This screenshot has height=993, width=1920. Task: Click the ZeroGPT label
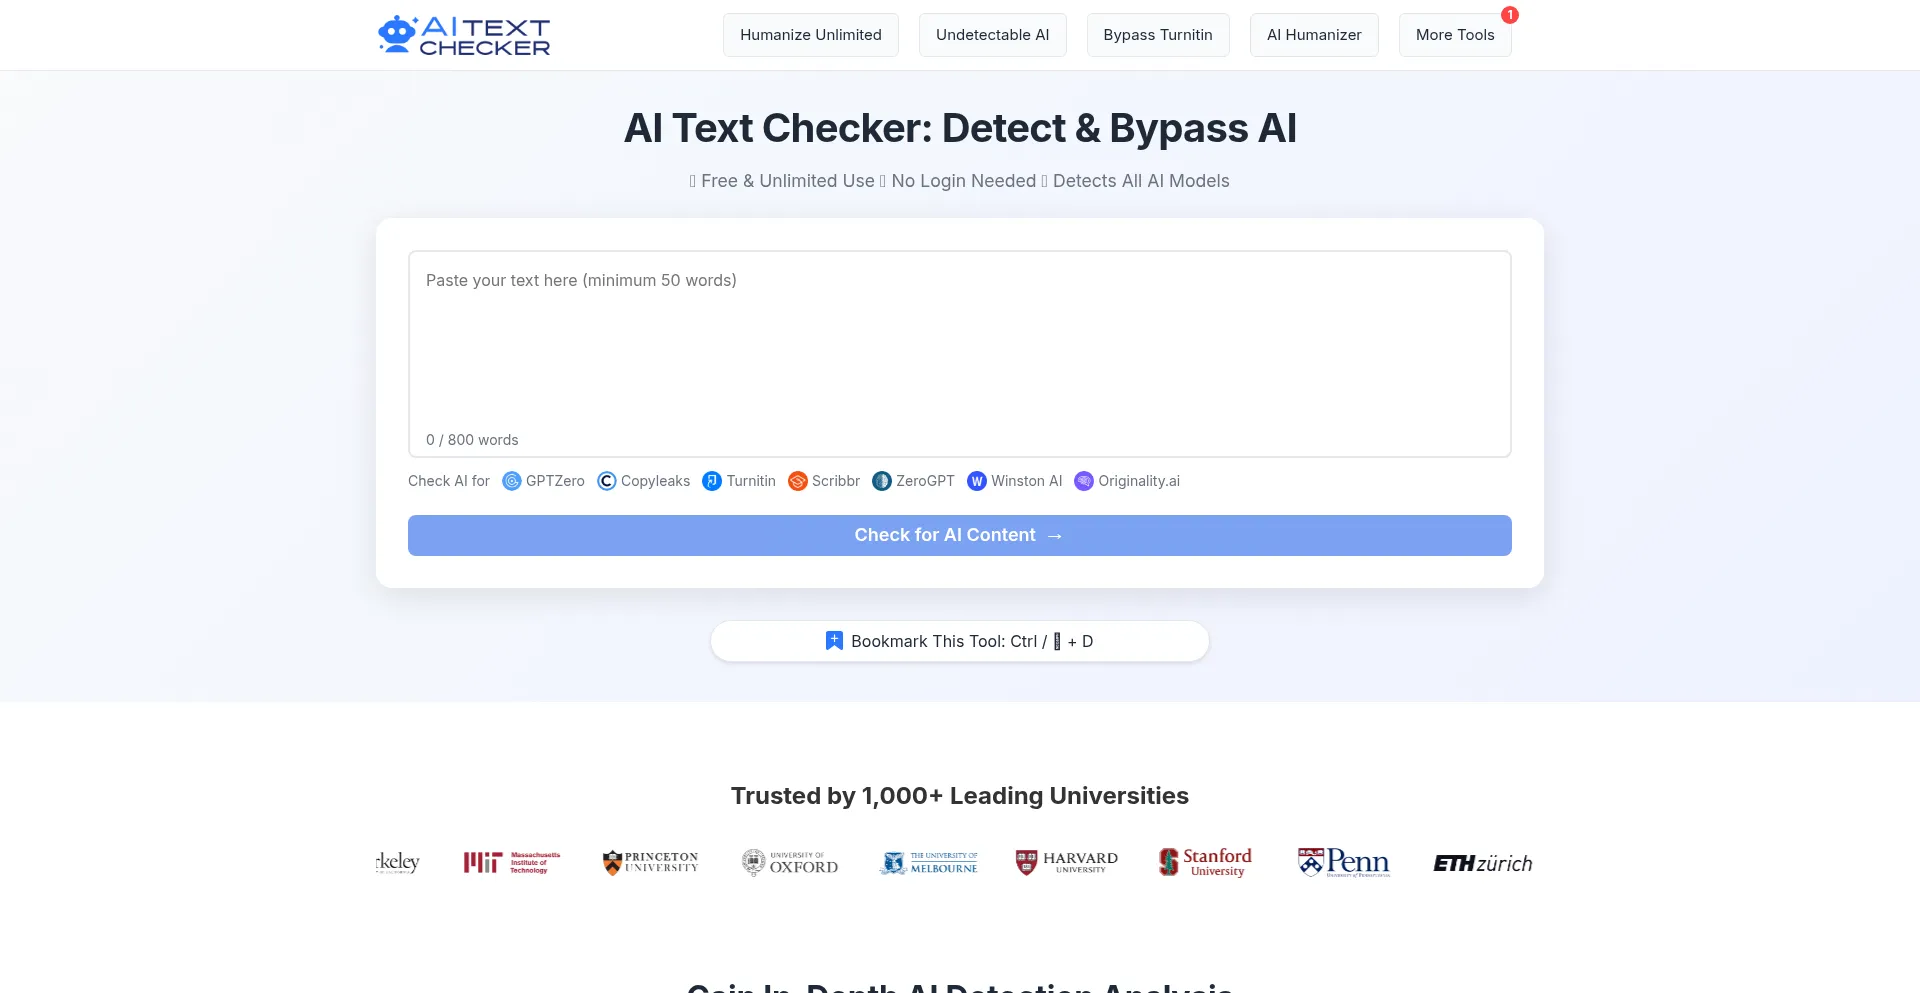(x=925, y=481)
